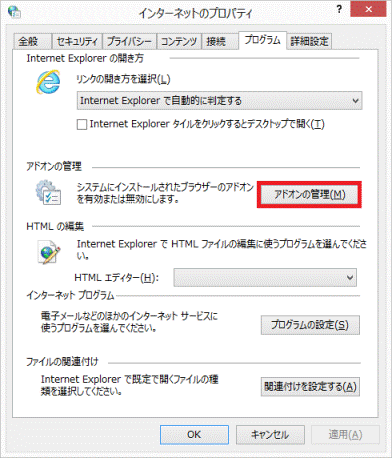Go to the 接続 tab
The width and height of the screenshot is (392, 458).
point(220,41)
